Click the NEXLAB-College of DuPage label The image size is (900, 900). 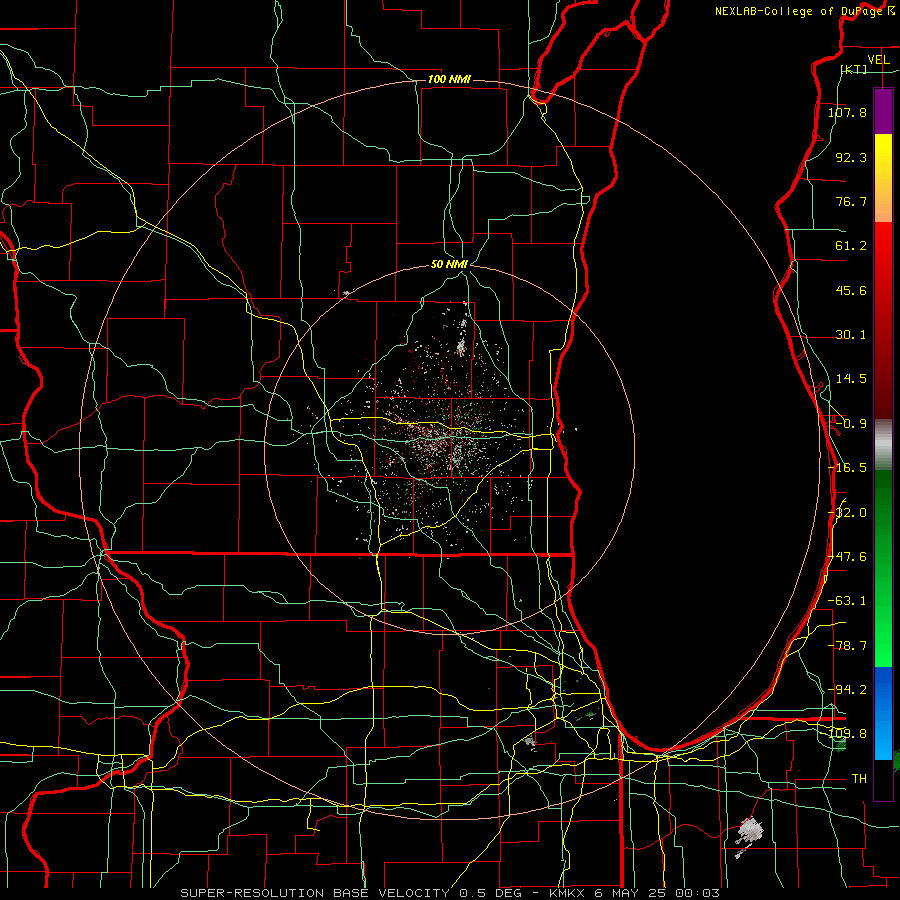click(798, 11)
